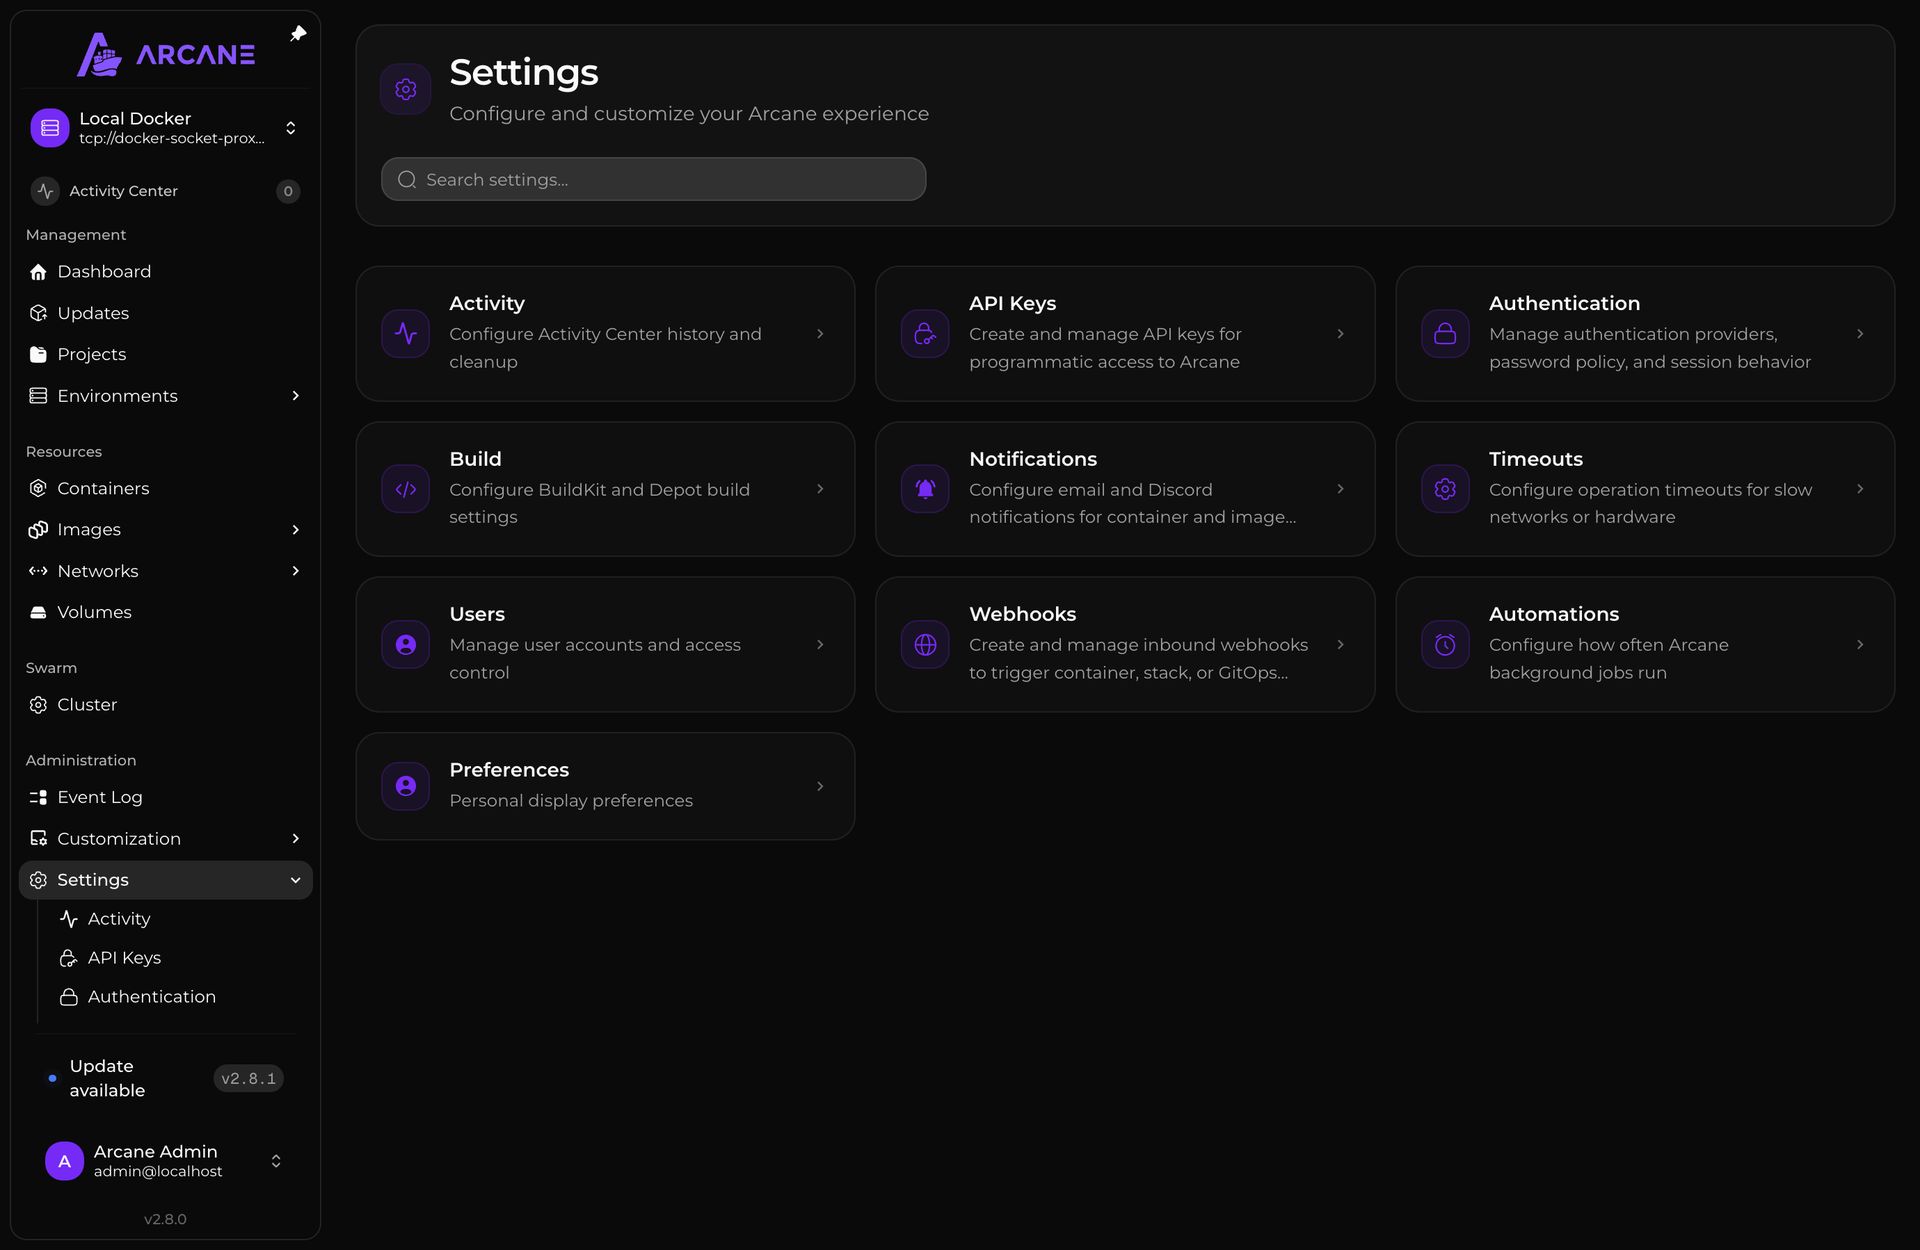Click the Environments server icon
Viewport: 1920px width, 1250px height.
point(38,396)
